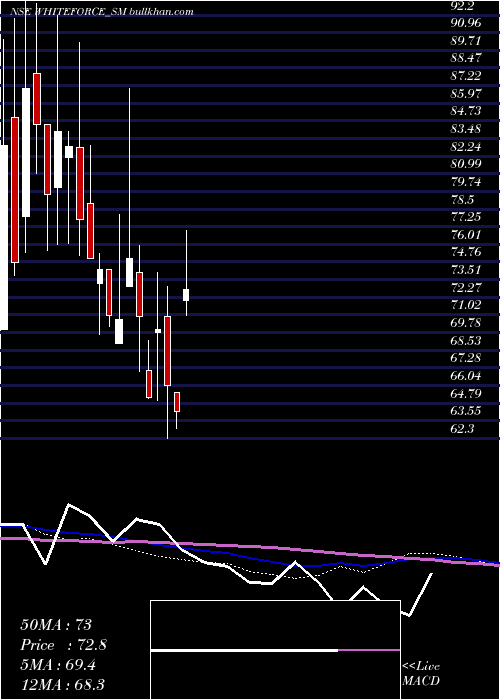Click the 82.24 price axis label
The image size is (500, 700).
pos(466,146)
